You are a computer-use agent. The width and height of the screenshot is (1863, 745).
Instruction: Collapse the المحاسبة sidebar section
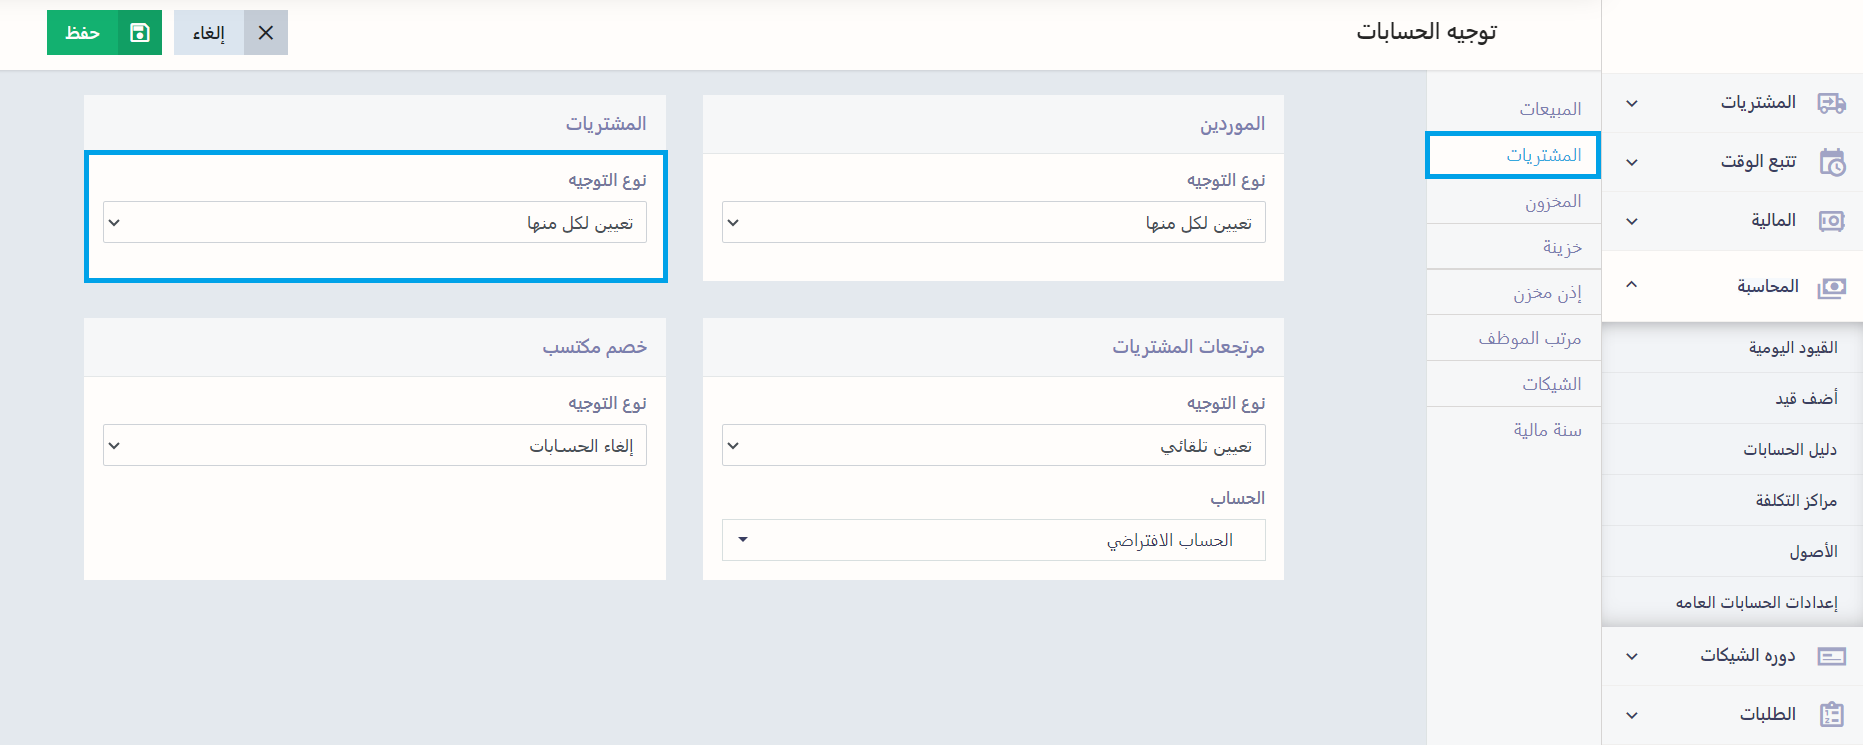pyautogui.click(x=1632, y=286)
